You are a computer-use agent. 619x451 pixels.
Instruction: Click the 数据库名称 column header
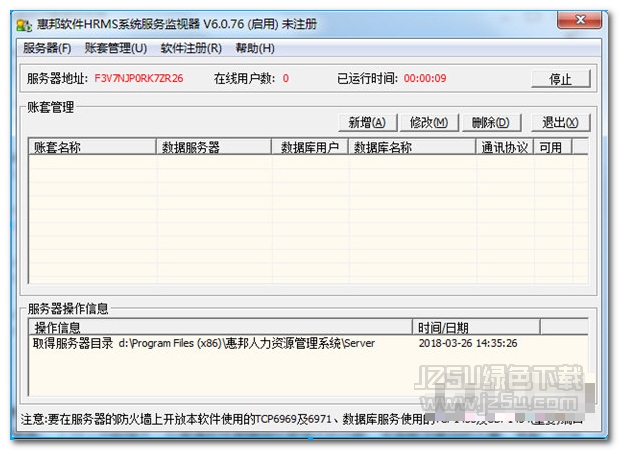412,147
